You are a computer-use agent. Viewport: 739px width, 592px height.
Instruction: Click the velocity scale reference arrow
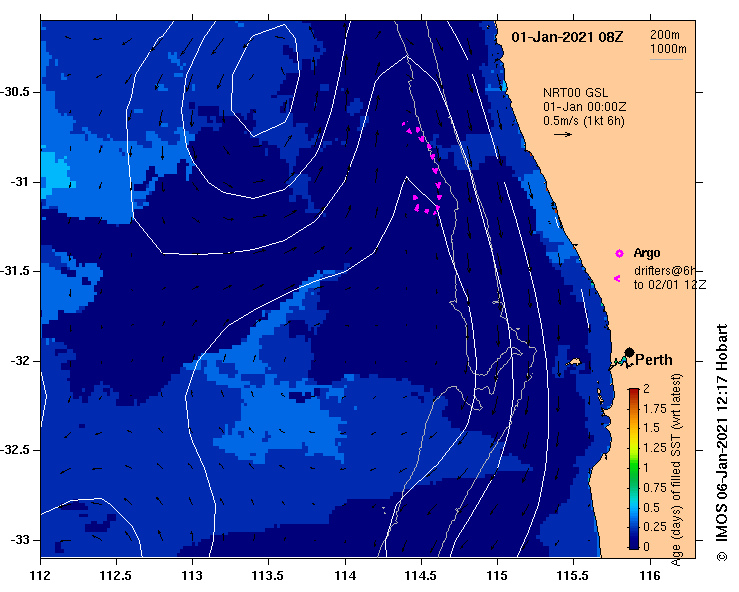pyautogui.click(x=563, y=134)
